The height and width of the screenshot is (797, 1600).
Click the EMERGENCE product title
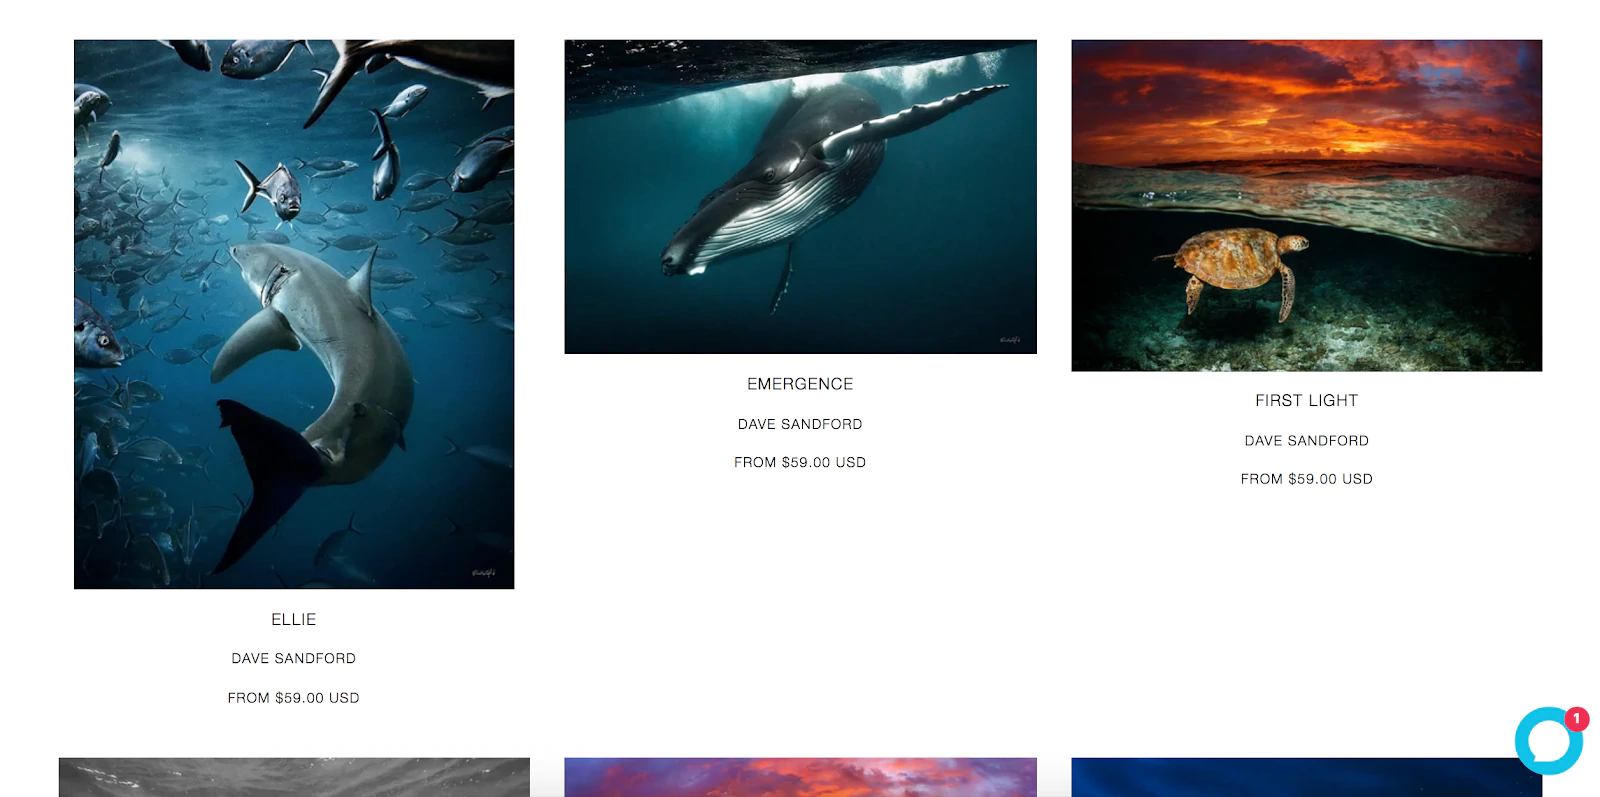pyautogui.click(x=800, y=384)
